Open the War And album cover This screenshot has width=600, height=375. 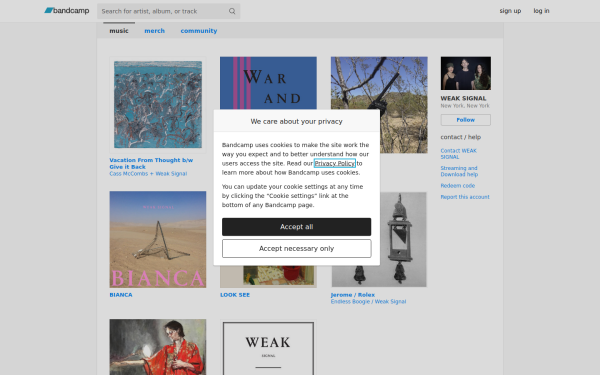(x=268, y=83)
